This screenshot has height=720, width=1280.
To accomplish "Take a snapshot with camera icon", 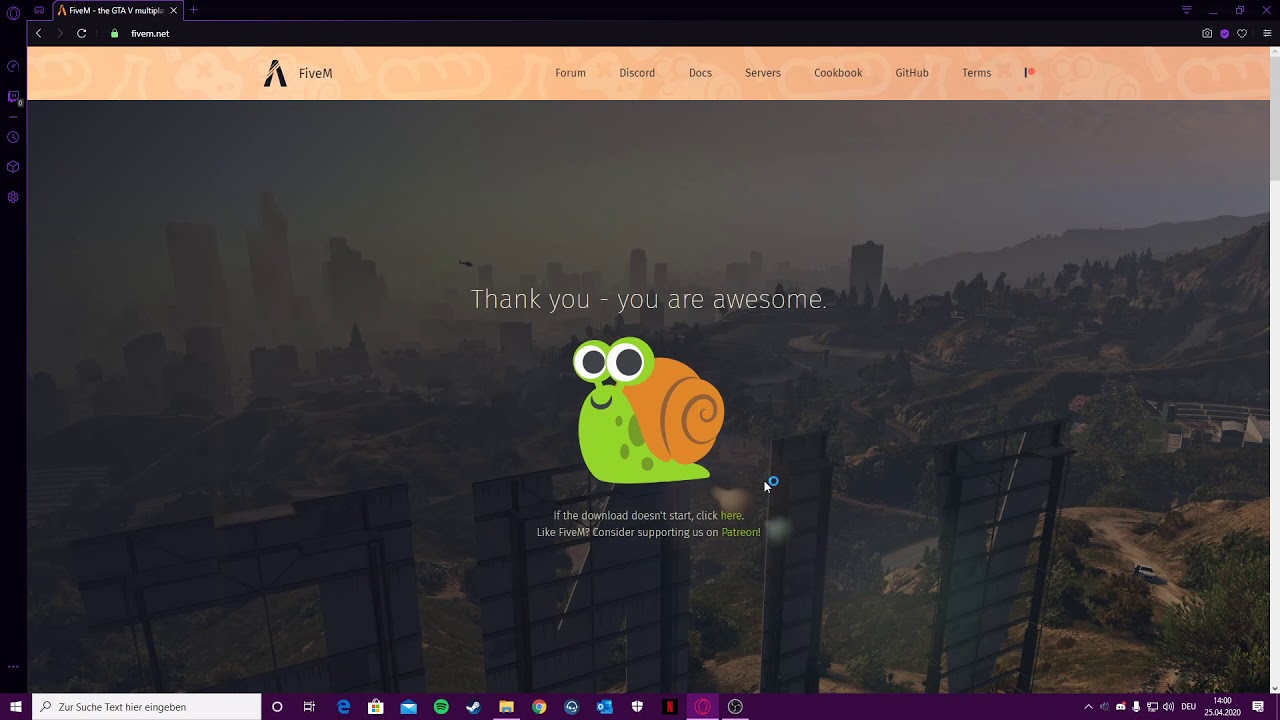I will click(1207, 33).
